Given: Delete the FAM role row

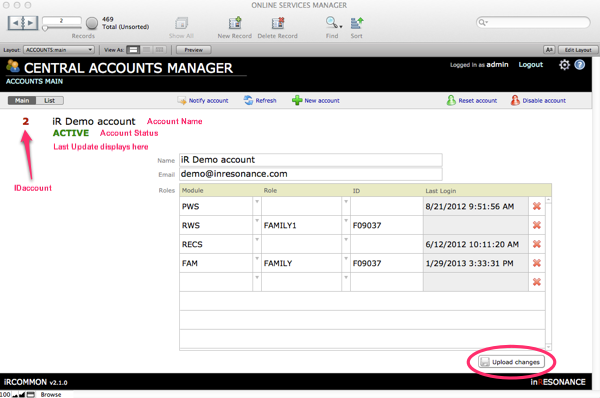Looking at the screenshot, I should [x=536, y=263].
